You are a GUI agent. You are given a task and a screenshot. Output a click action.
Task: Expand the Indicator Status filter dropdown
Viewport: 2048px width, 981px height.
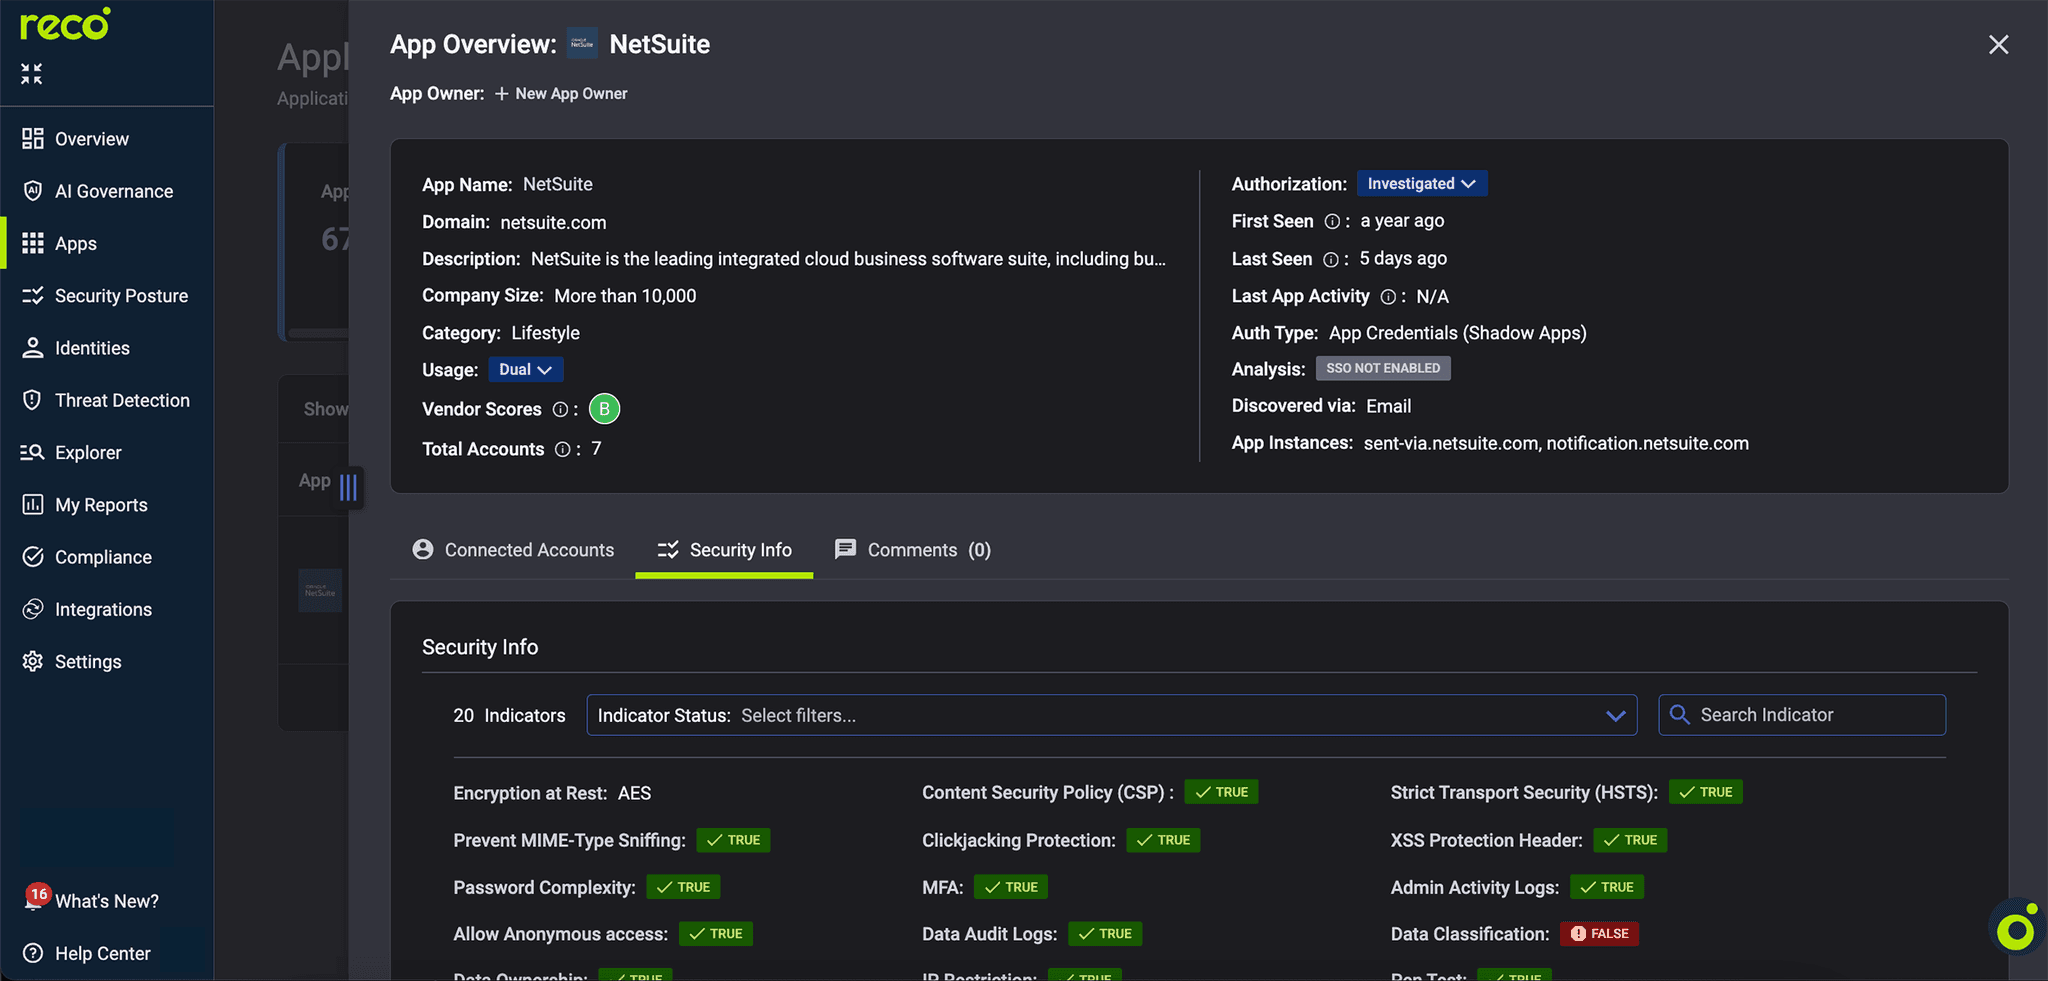tap(1615, 716)
